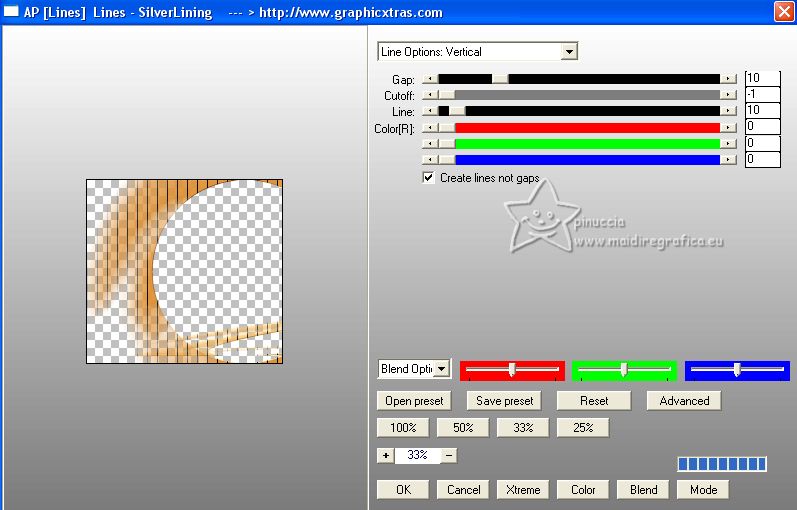Click the blue color slider right arrow
797x510 pixels.
pyautogui.click(x=728, y=160)
